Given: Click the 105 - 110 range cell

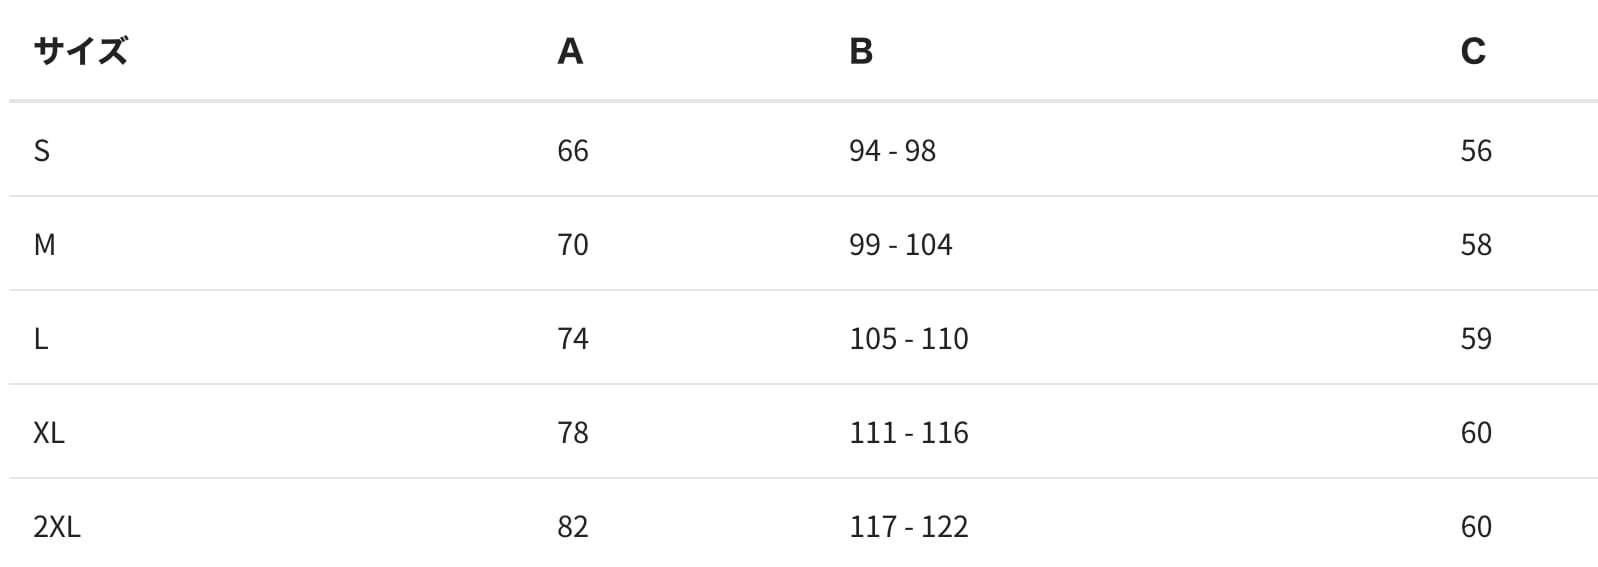Looking at the screenshot, I should (x=908, y=338).
